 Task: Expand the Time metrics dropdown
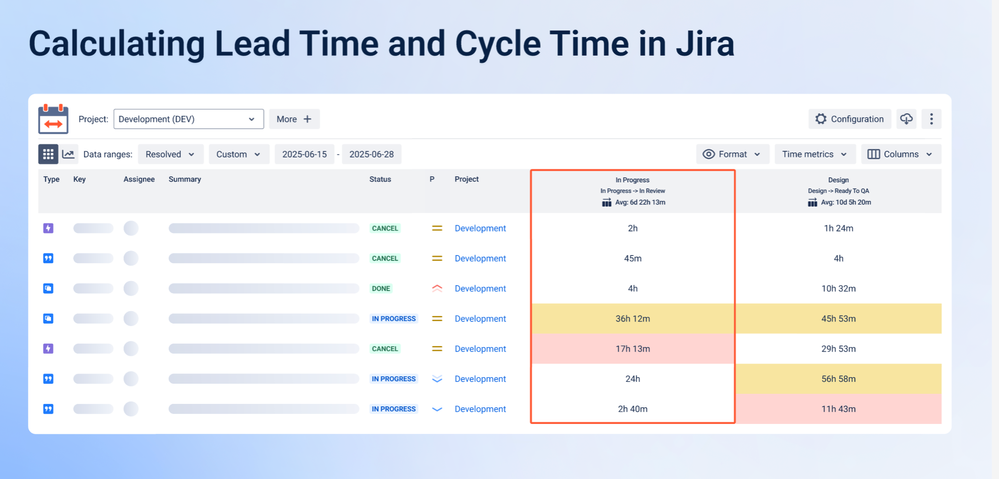[x=815, y=154]
